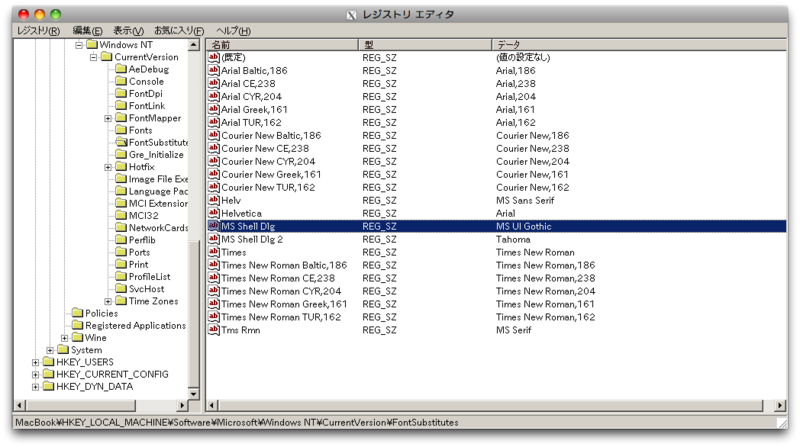Expand the Wine key
The width and height of the screenshot is (800, 447).
click(64, 338)
